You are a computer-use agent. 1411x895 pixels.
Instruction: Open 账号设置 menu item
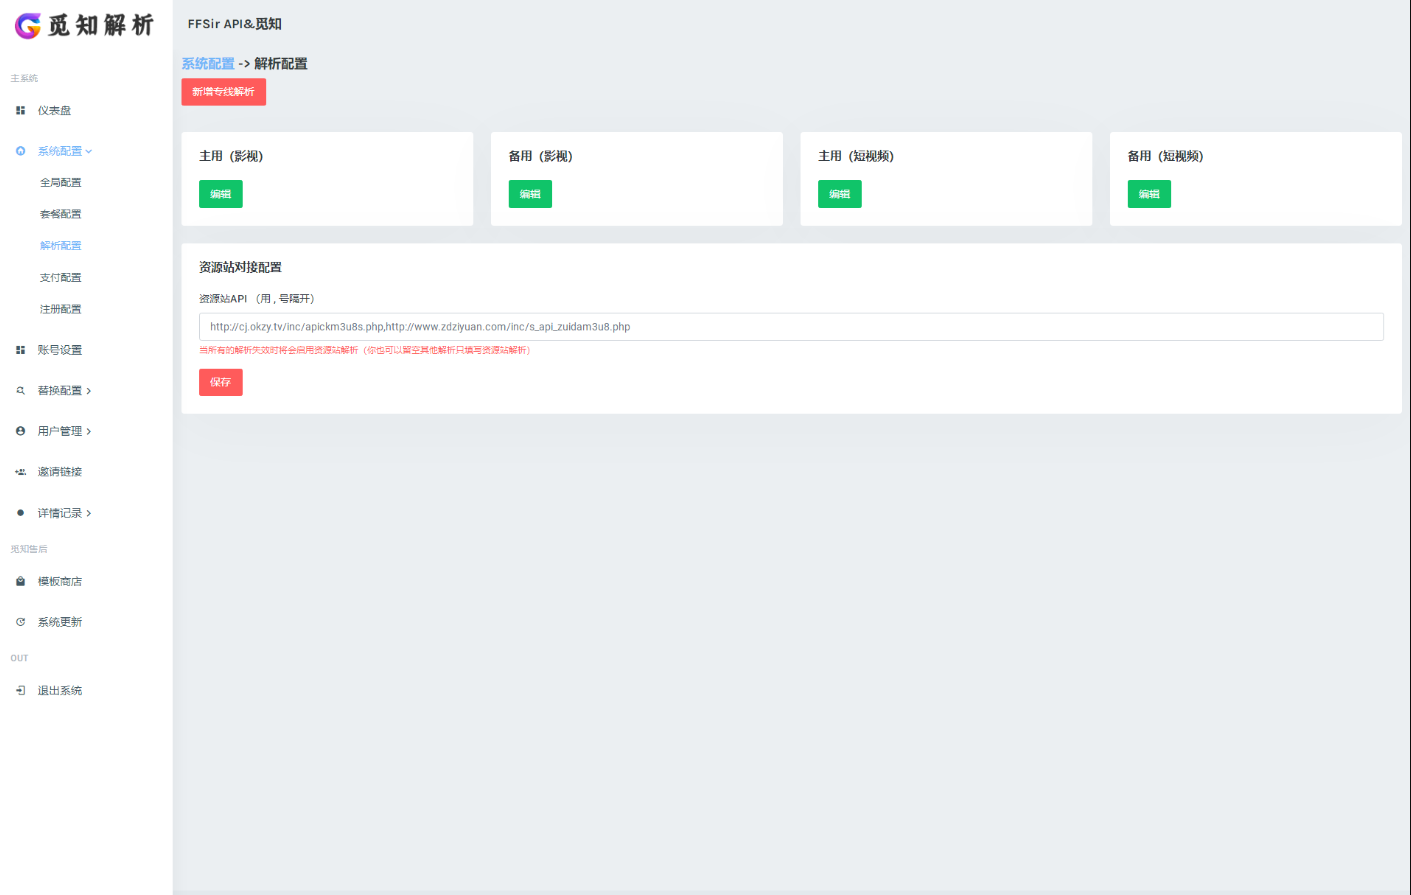(x=60, y=350)
